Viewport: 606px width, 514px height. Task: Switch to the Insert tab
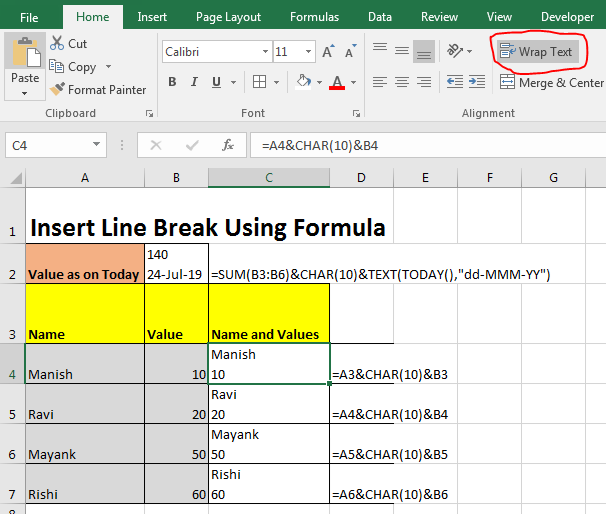coord(152,17)
